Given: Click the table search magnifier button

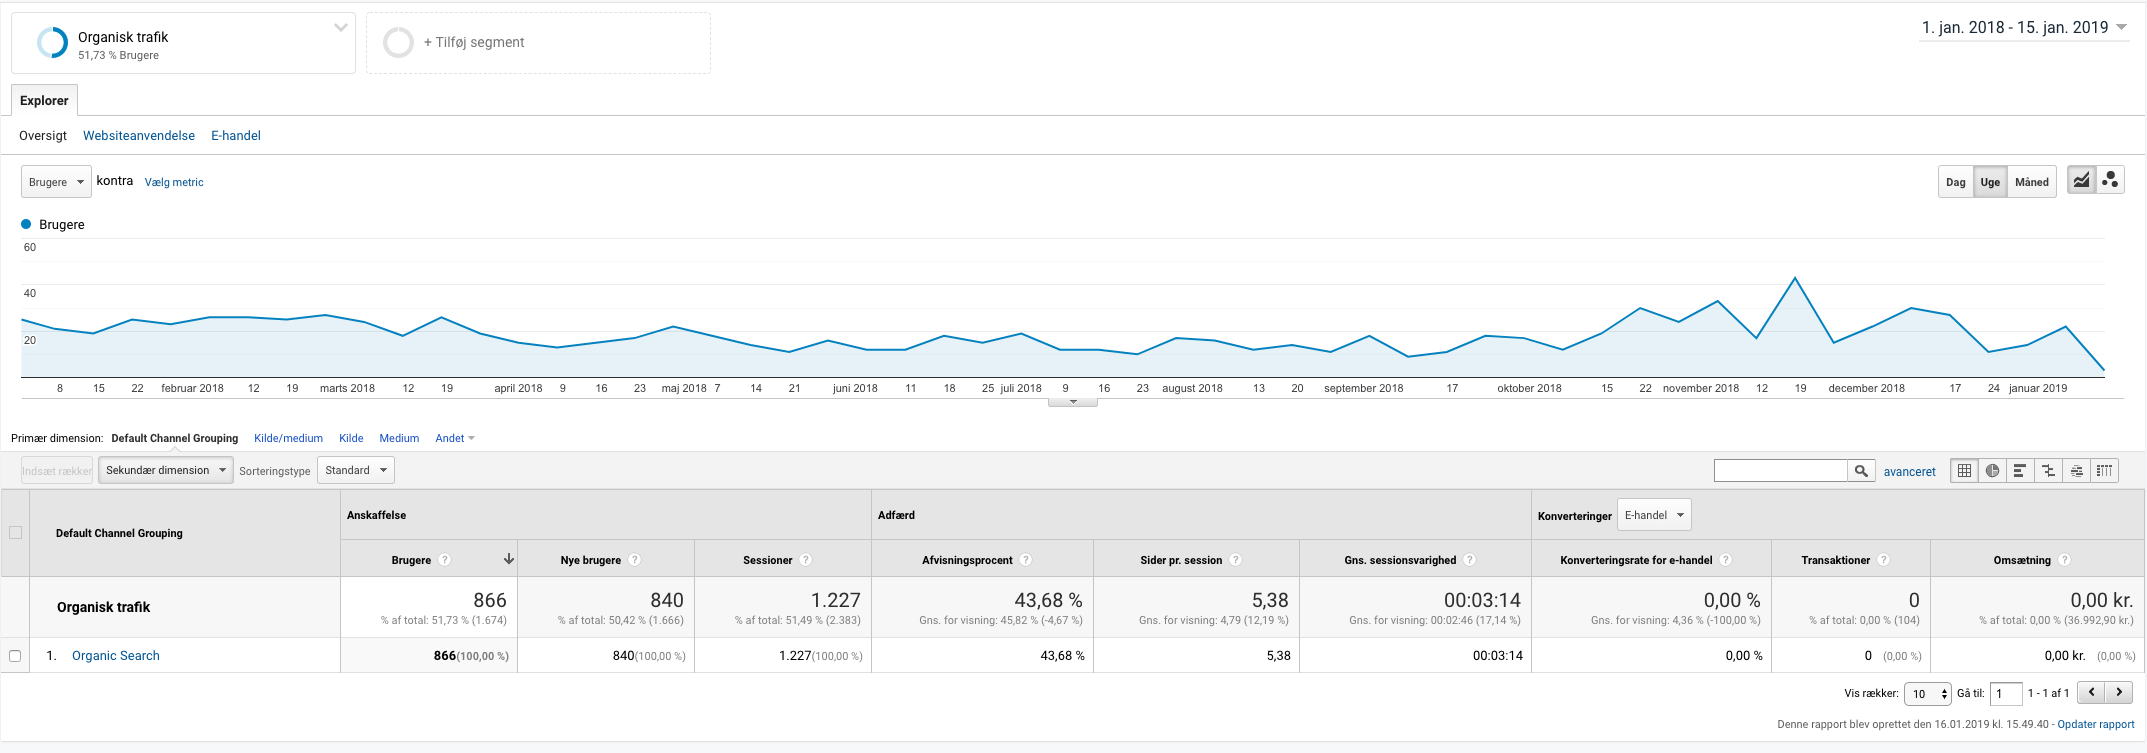Looking at the screenshot, I should click(1861, 471).
